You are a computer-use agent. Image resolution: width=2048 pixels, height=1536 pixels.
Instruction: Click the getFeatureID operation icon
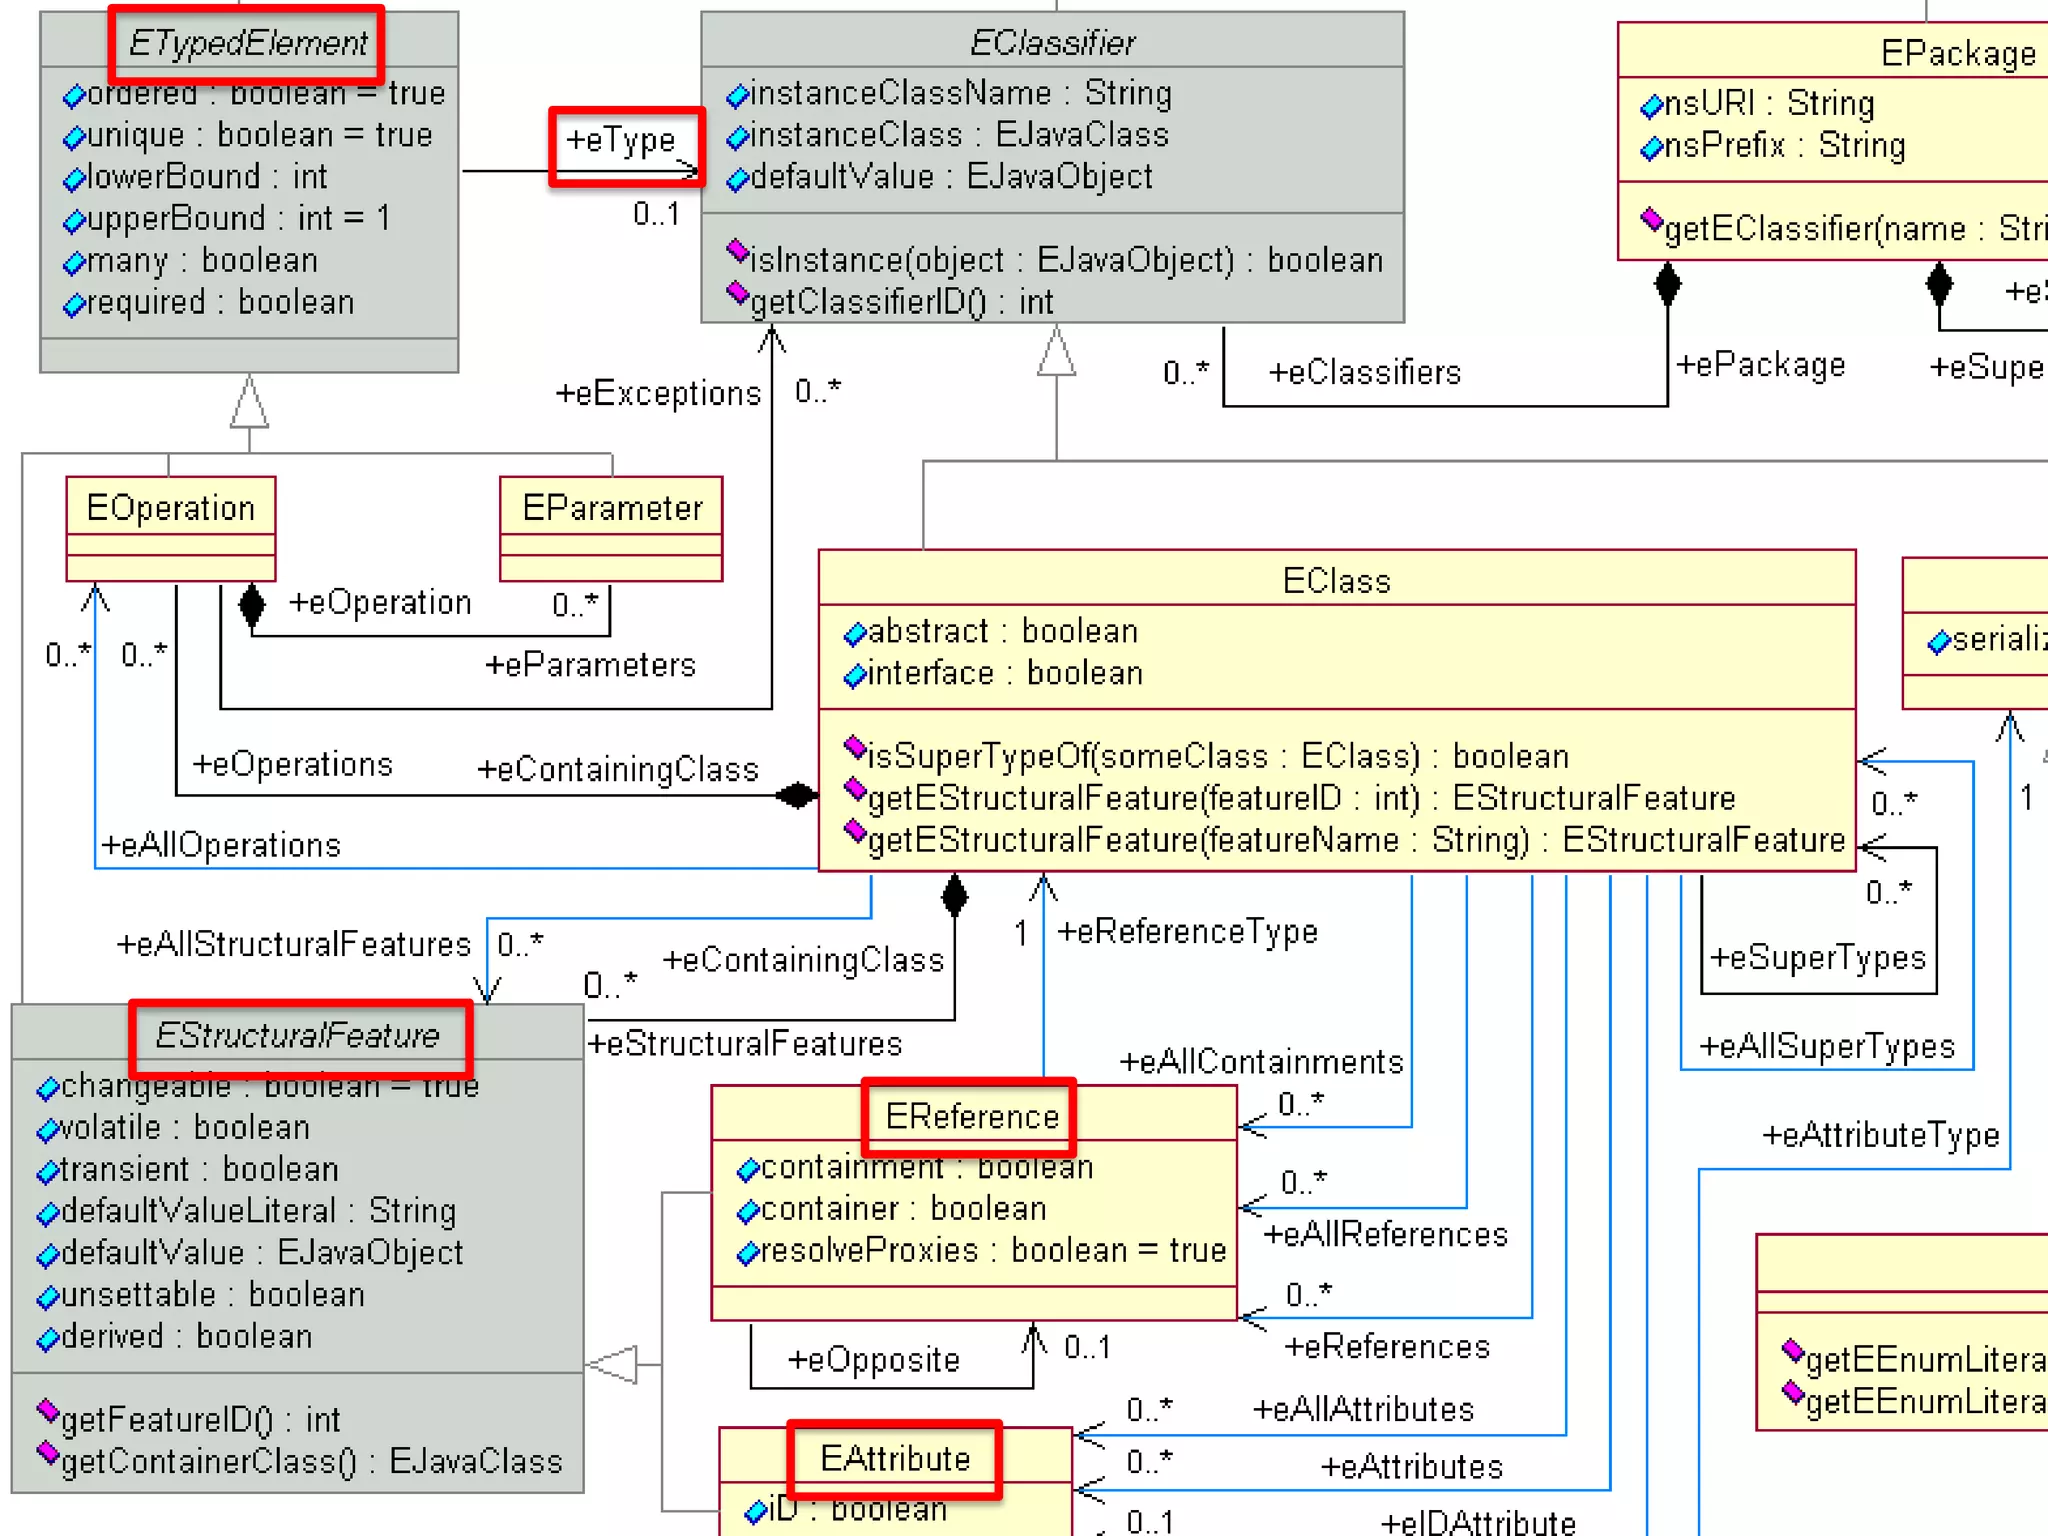[47, 1411]
